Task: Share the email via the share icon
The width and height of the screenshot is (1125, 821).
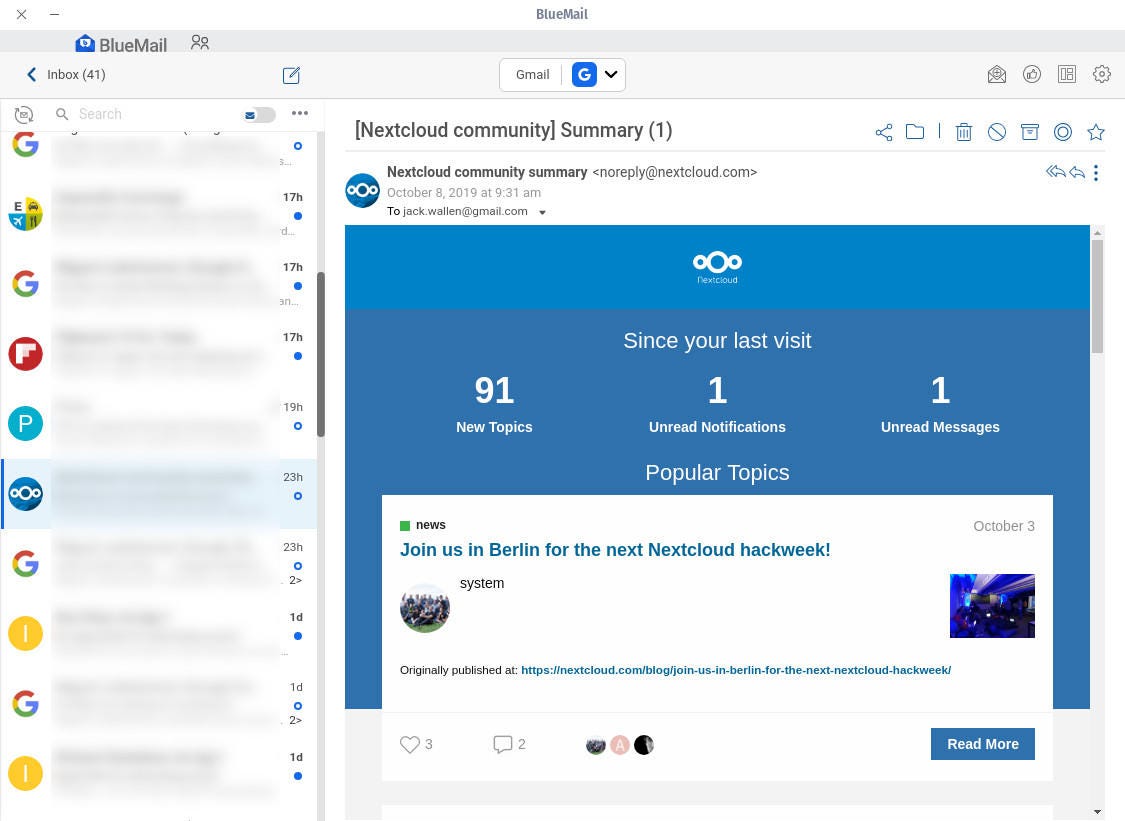Action: pos(883,131)
